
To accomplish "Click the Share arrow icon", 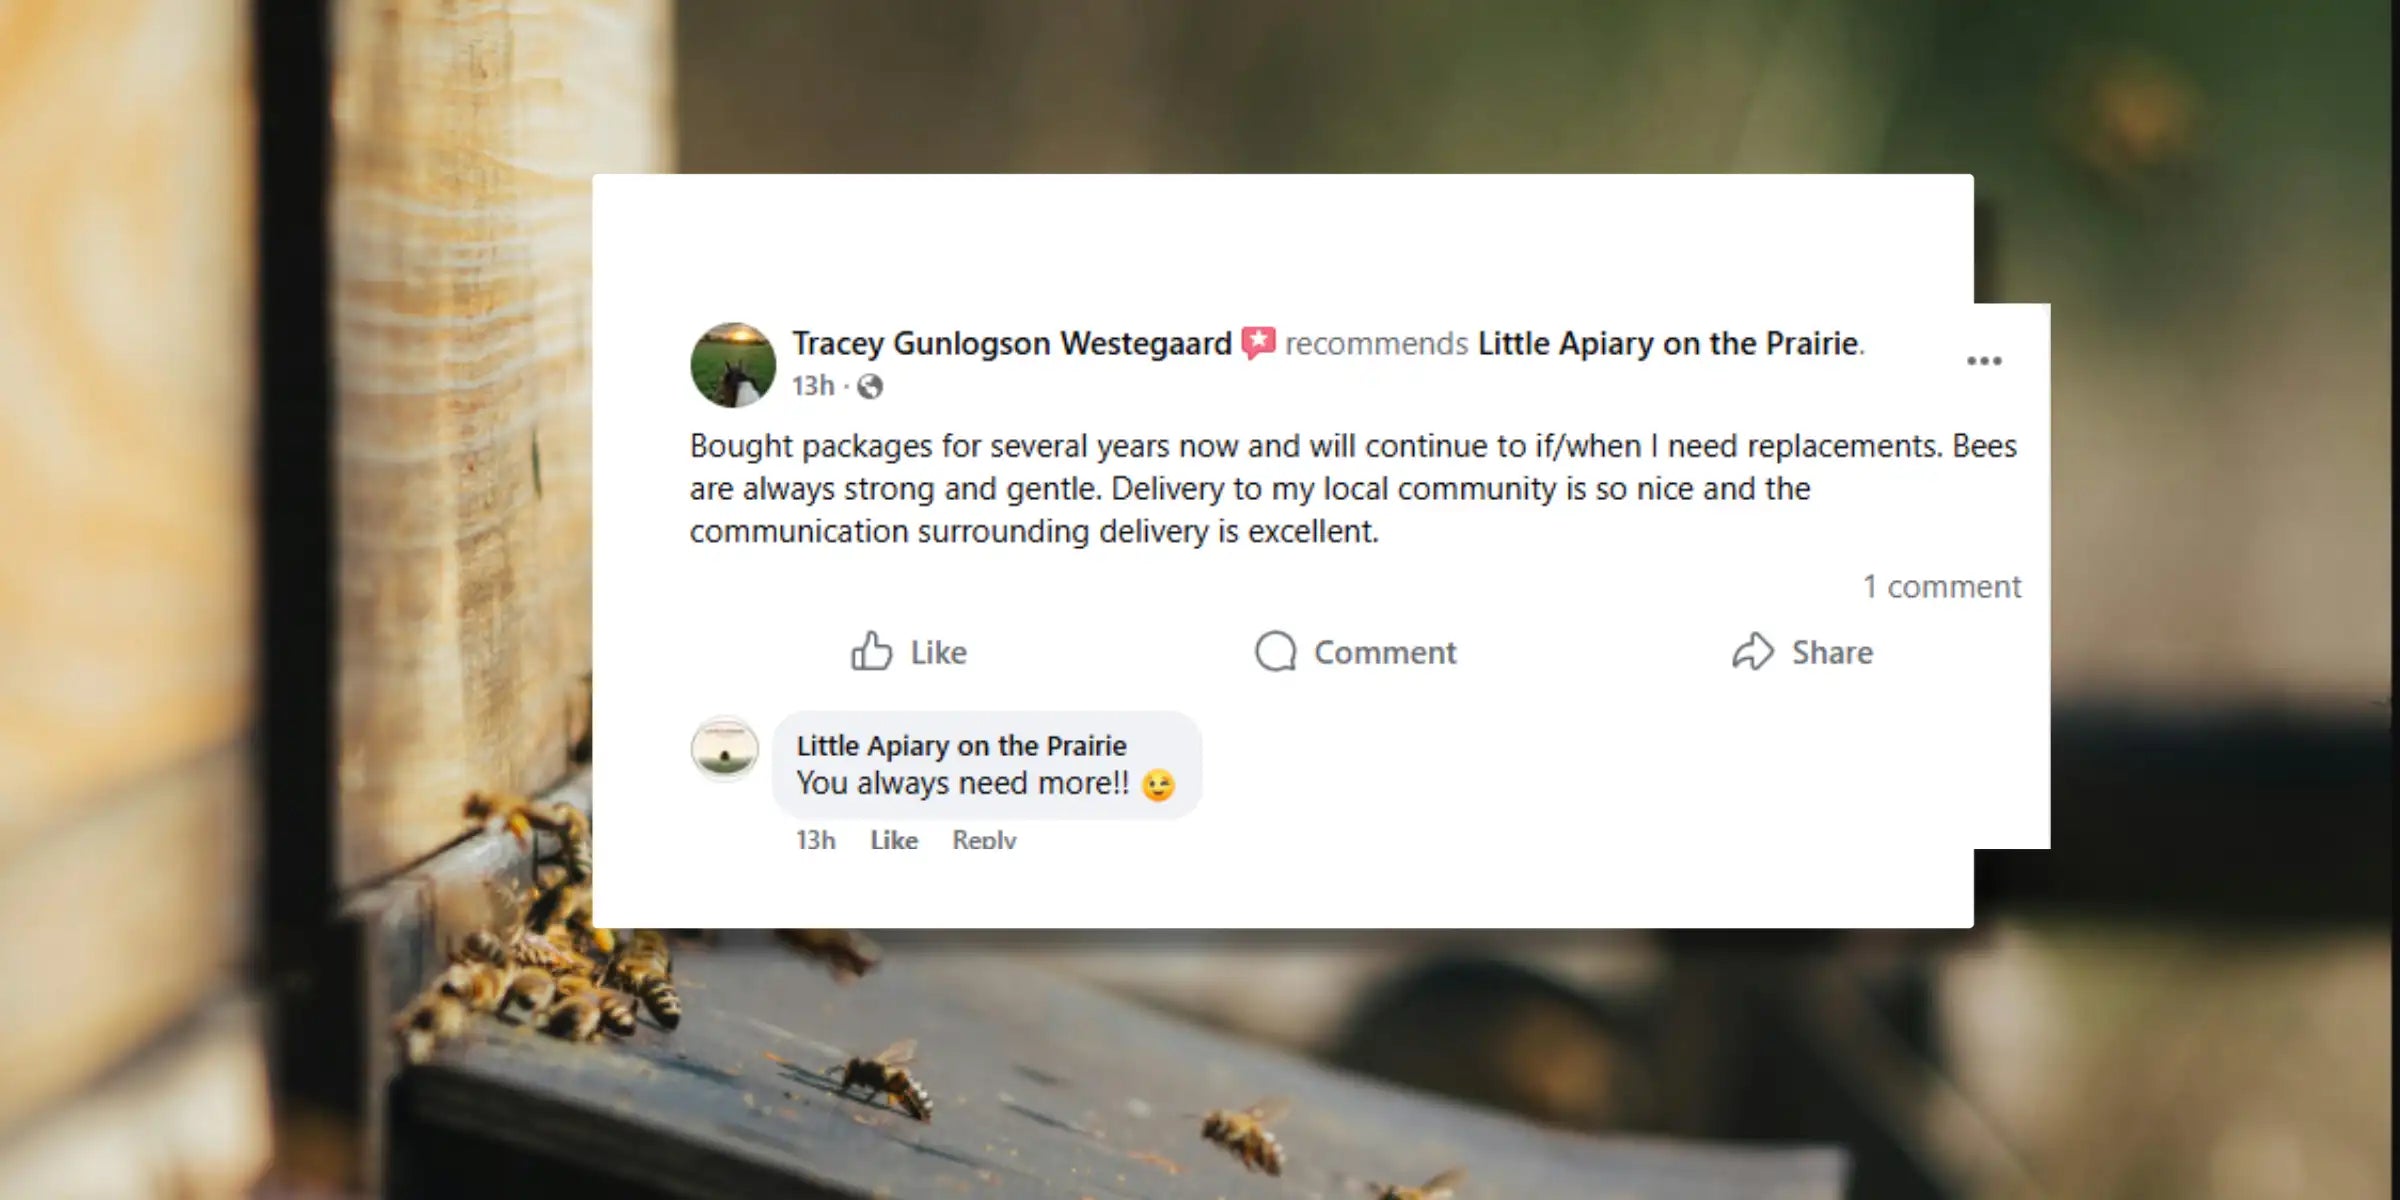I will pyautogui.click(x=1752, y=651).
